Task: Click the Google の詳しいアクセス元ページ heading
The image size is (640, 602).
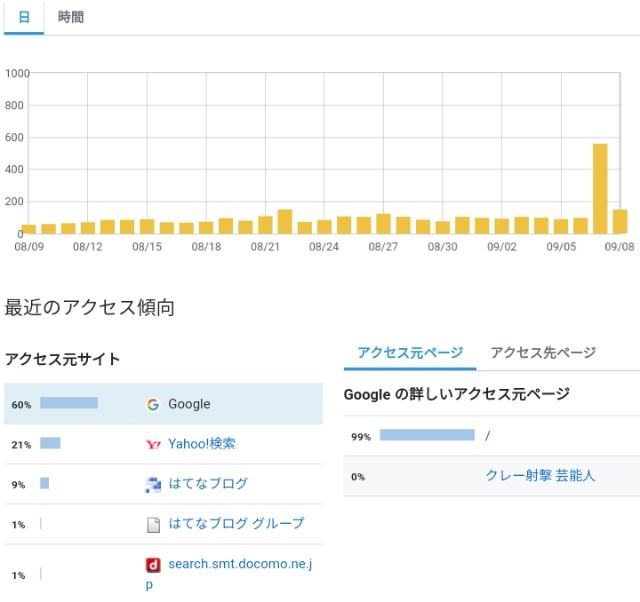Action: pyautogui.click(x=457, y=394)
